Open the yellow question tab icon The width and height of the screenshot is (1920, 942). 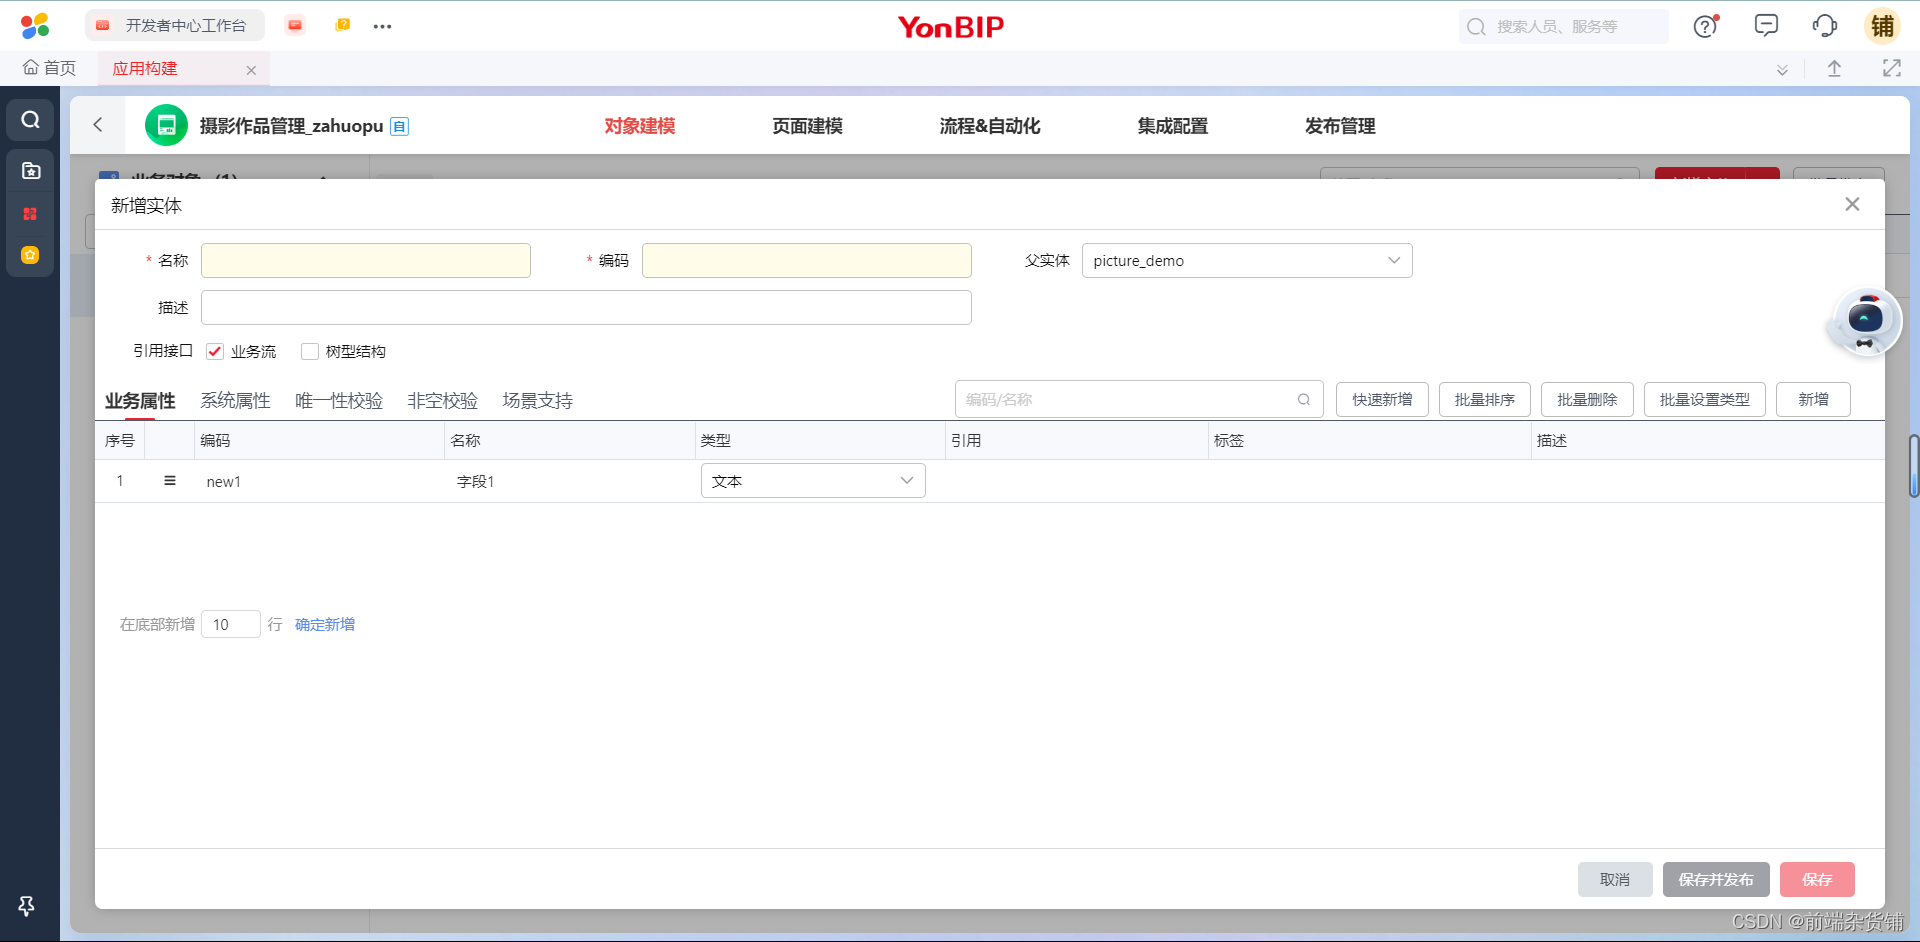(x=343, y=25)
